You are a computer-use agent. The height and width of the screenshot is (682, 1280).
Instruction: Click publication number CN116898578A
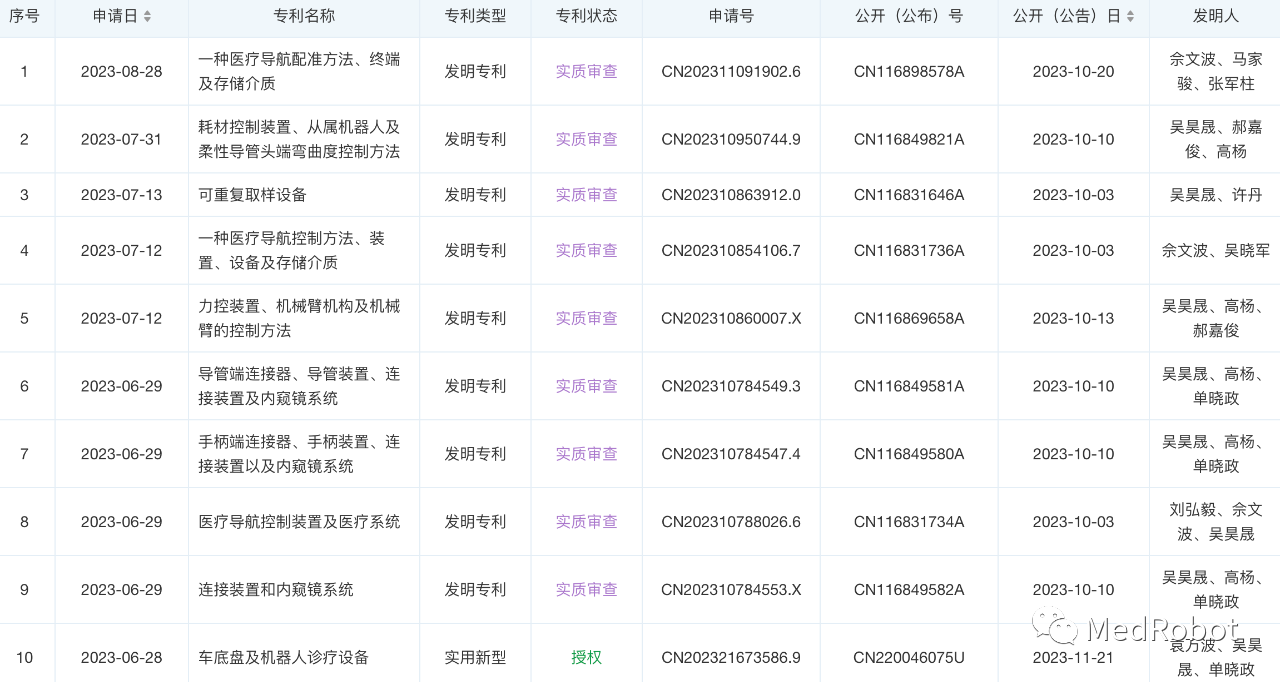[909, 71]
